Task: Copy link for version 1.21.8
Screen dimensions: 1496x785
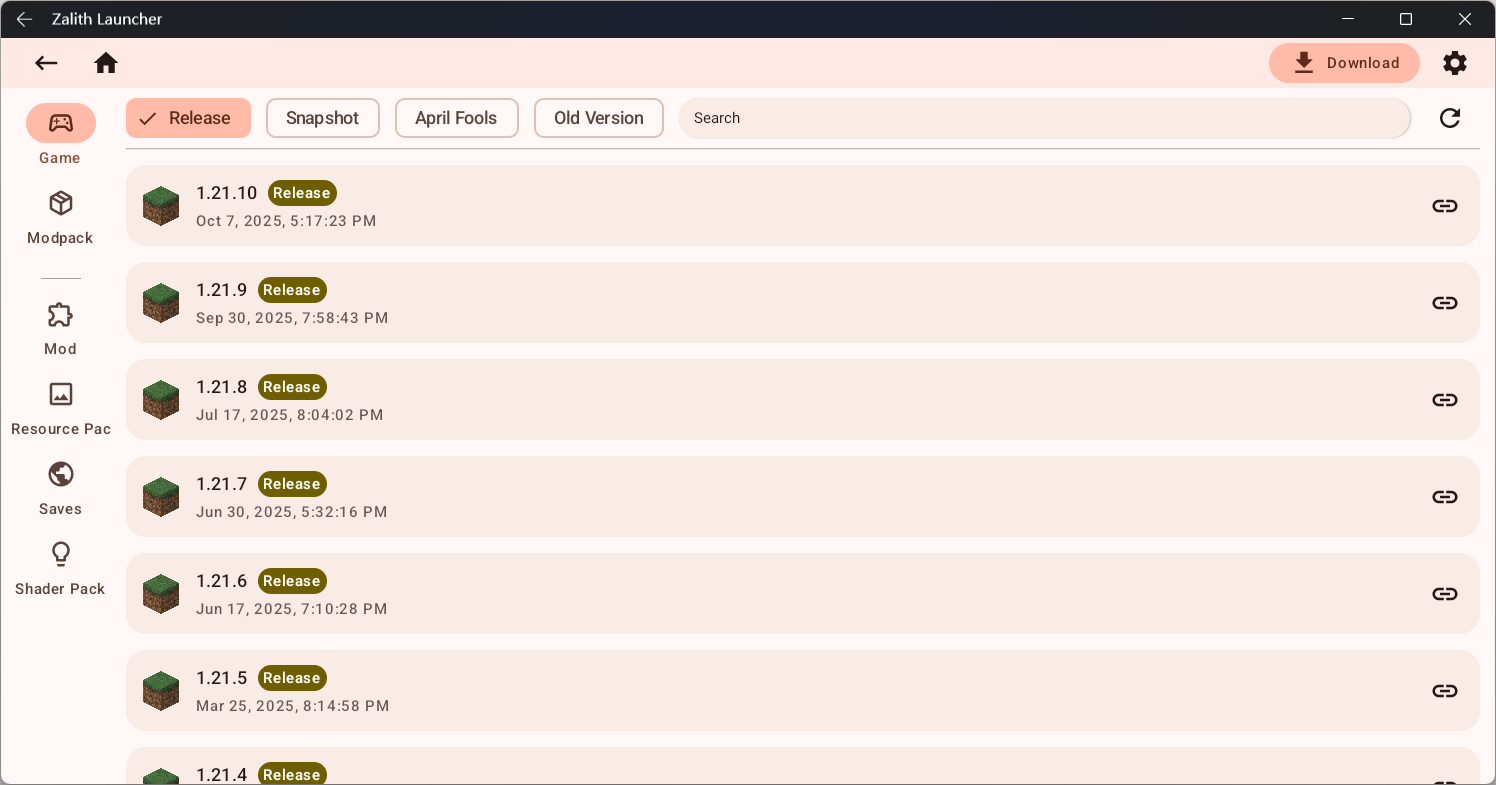Action: (x=1444, y=399)
